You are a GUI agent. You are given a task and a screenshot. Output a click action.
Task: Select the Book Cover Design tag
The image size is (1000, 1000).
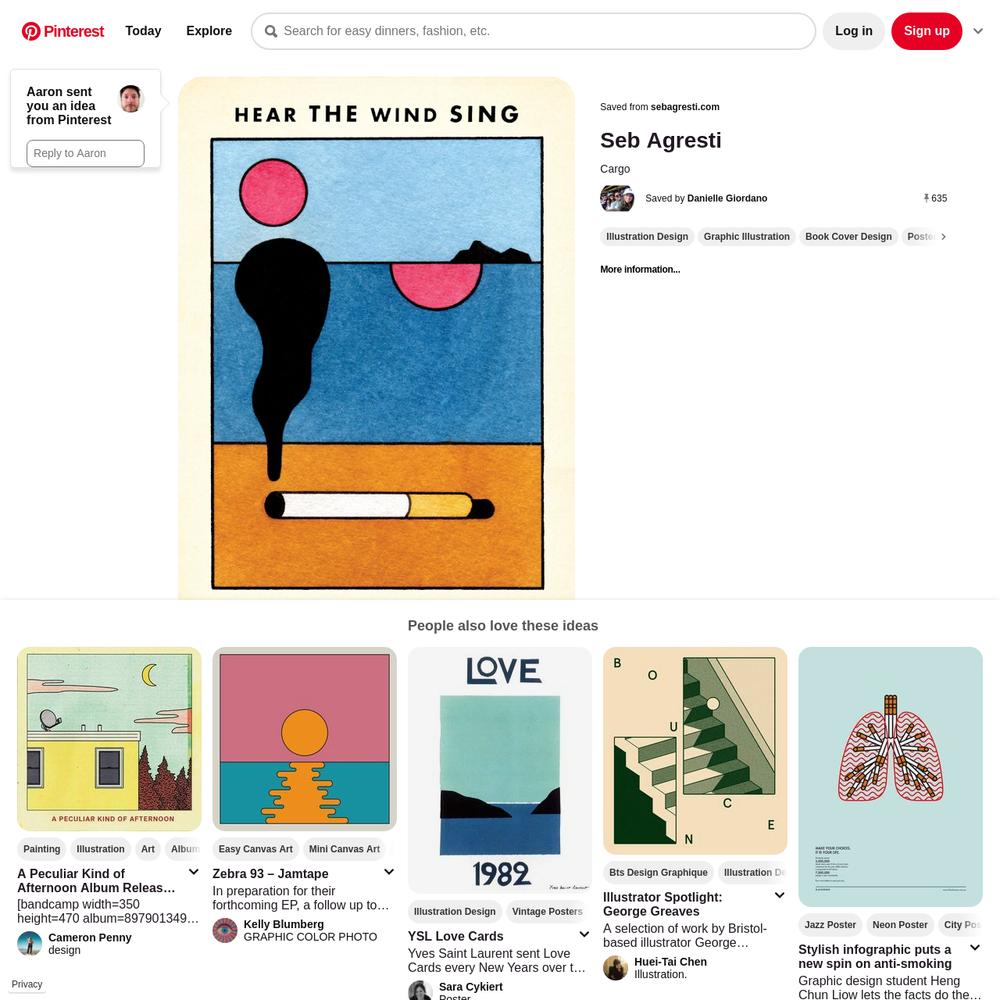848,237
